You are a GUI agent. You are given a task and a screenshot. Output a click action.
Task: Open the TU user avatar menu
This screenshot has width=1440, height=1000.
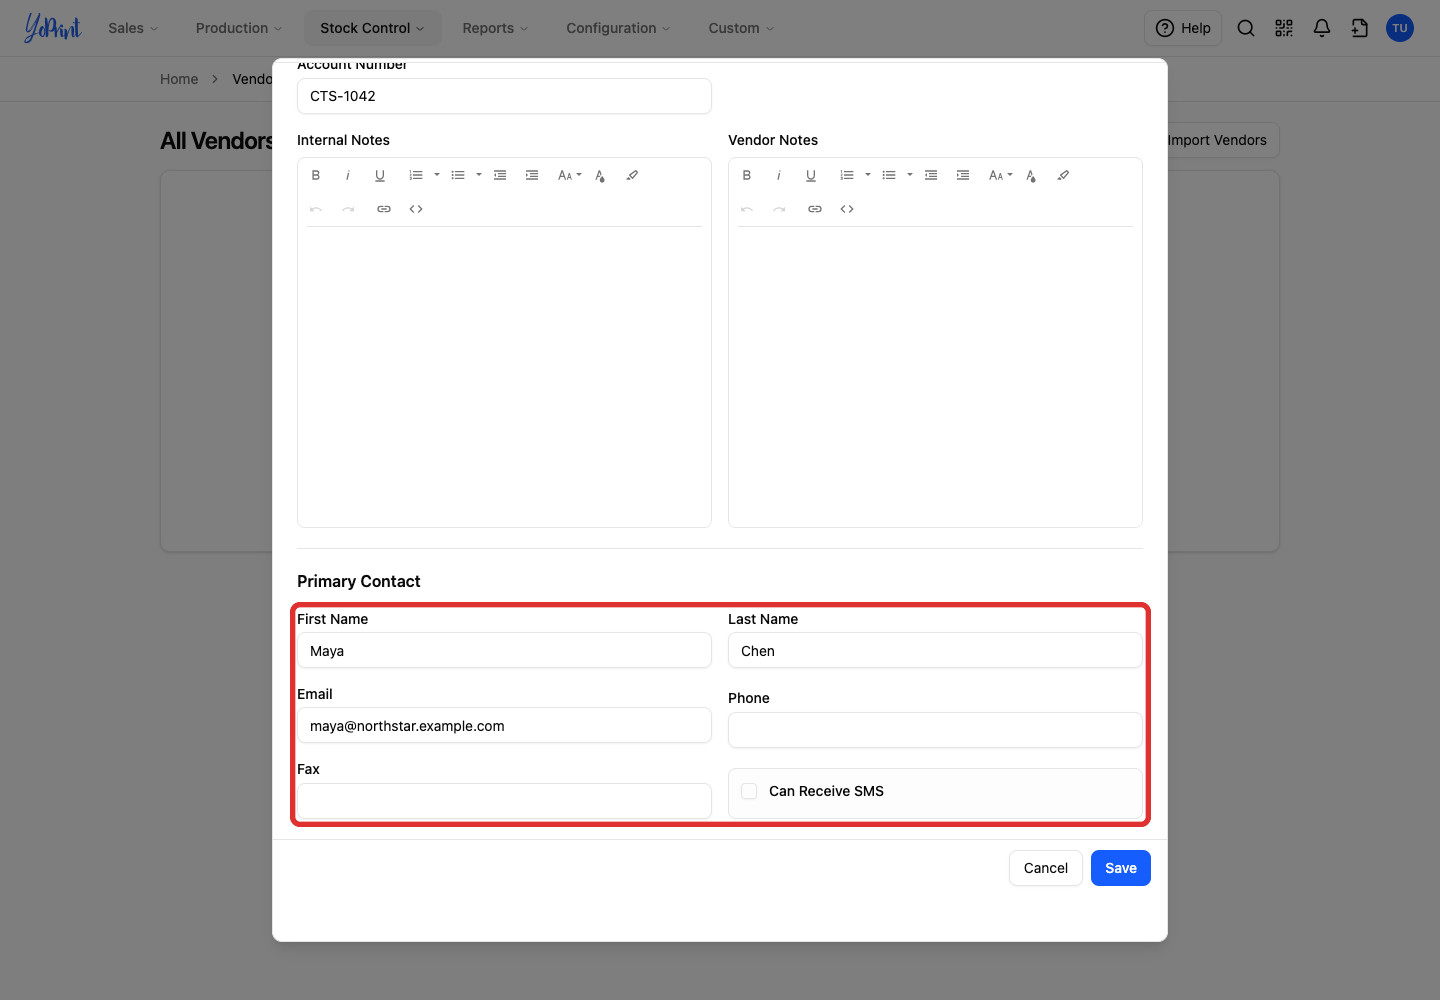[x=1400, y=28]
